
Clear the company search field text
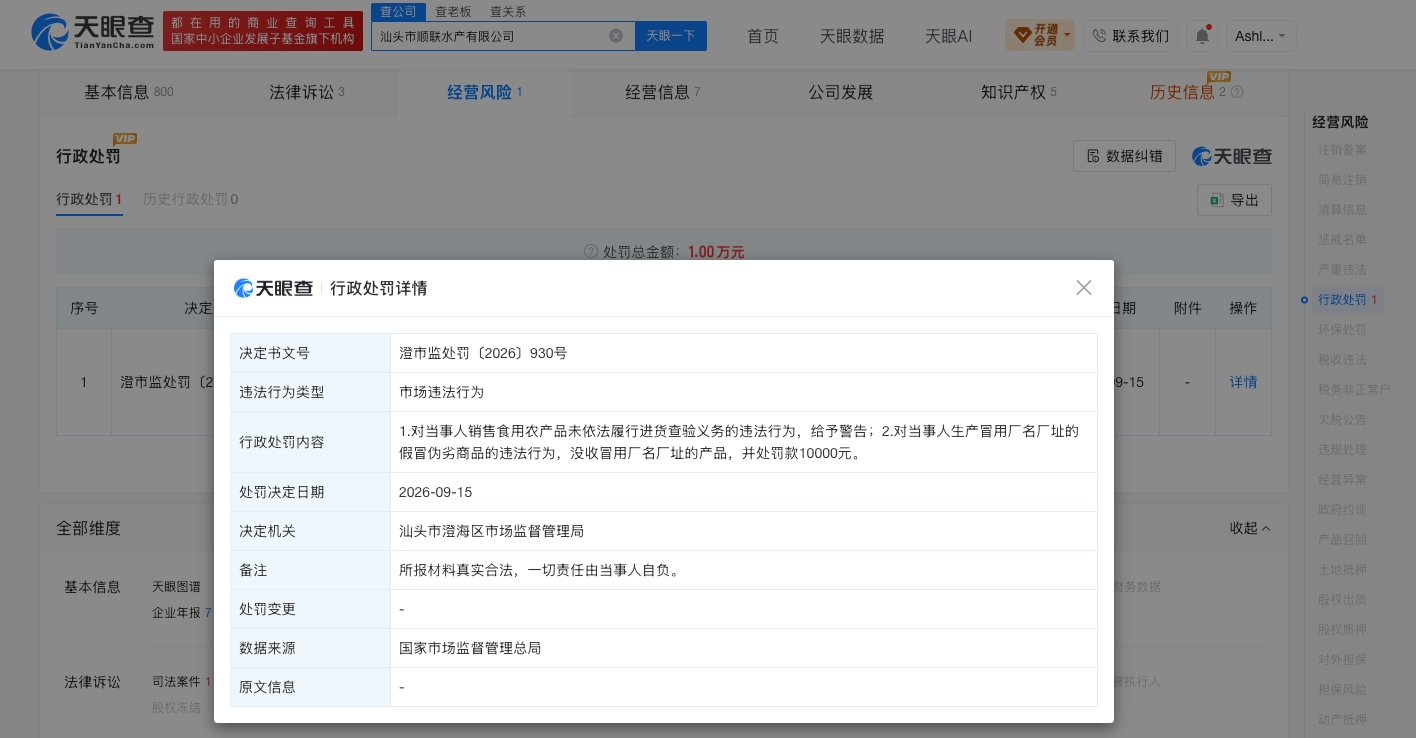616,36
